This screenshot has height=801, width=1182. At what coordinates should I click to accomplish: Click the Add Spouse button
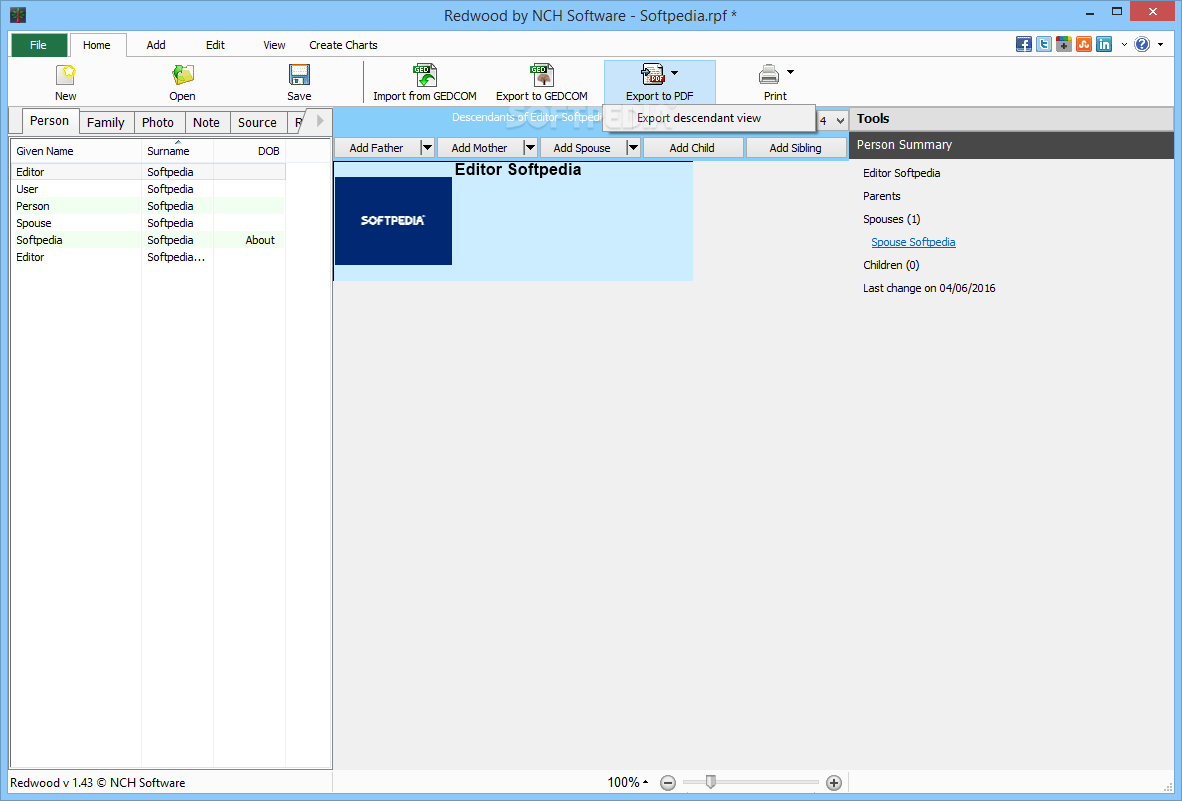582,148
